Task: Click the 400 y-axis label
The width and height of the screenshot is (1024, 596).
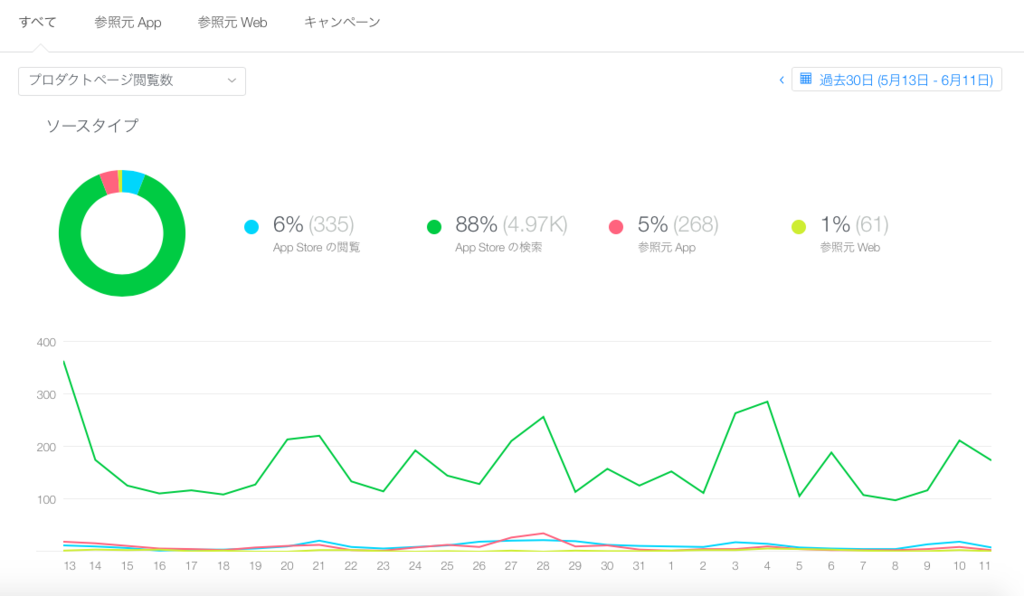Action: (x=46, y=342)
